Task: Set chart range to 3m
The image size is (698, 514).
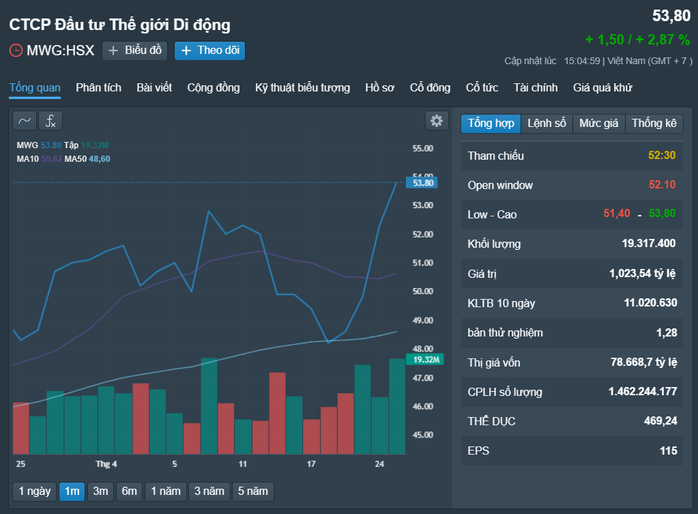Action: (101, 491)
